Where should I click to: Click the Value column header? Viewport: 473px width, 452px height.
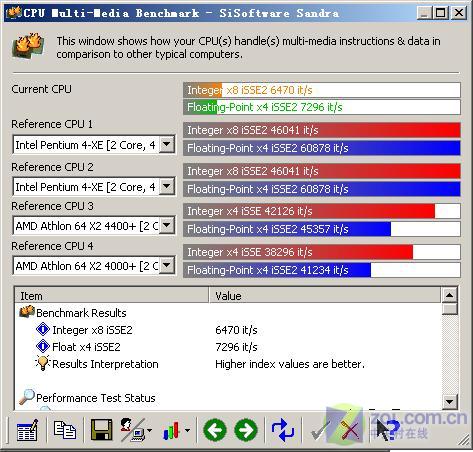coord(325,295)
